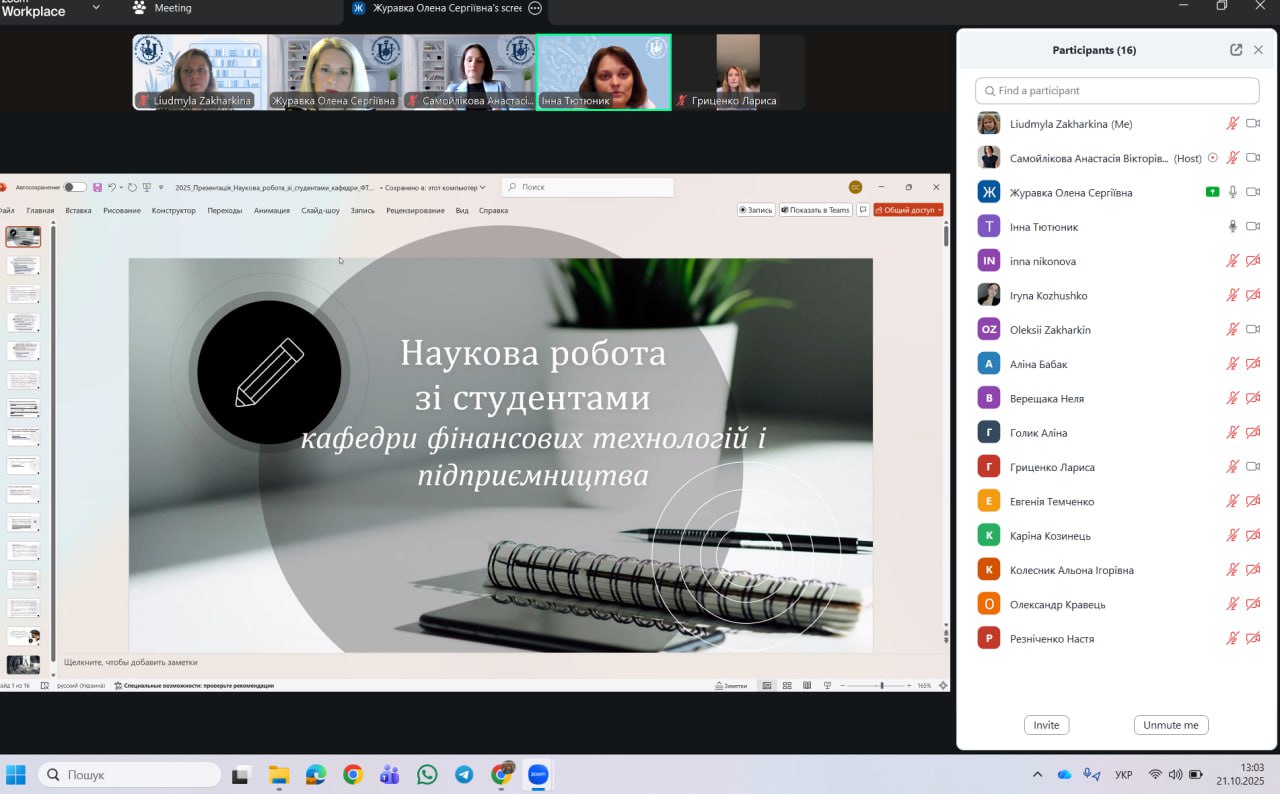Click the Find a participant search field
Image resolution: width=1280 pixels, height=794 pixels.
pyautogui.click(x=1117, y=90)
